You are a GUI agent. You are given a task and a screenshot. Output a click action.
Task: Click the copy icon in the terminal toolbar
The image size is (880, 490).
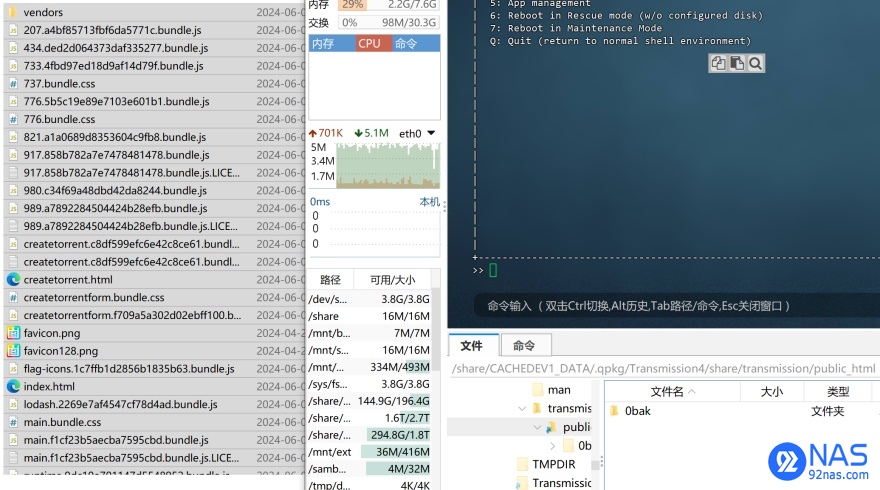click(x=718, y=63)
